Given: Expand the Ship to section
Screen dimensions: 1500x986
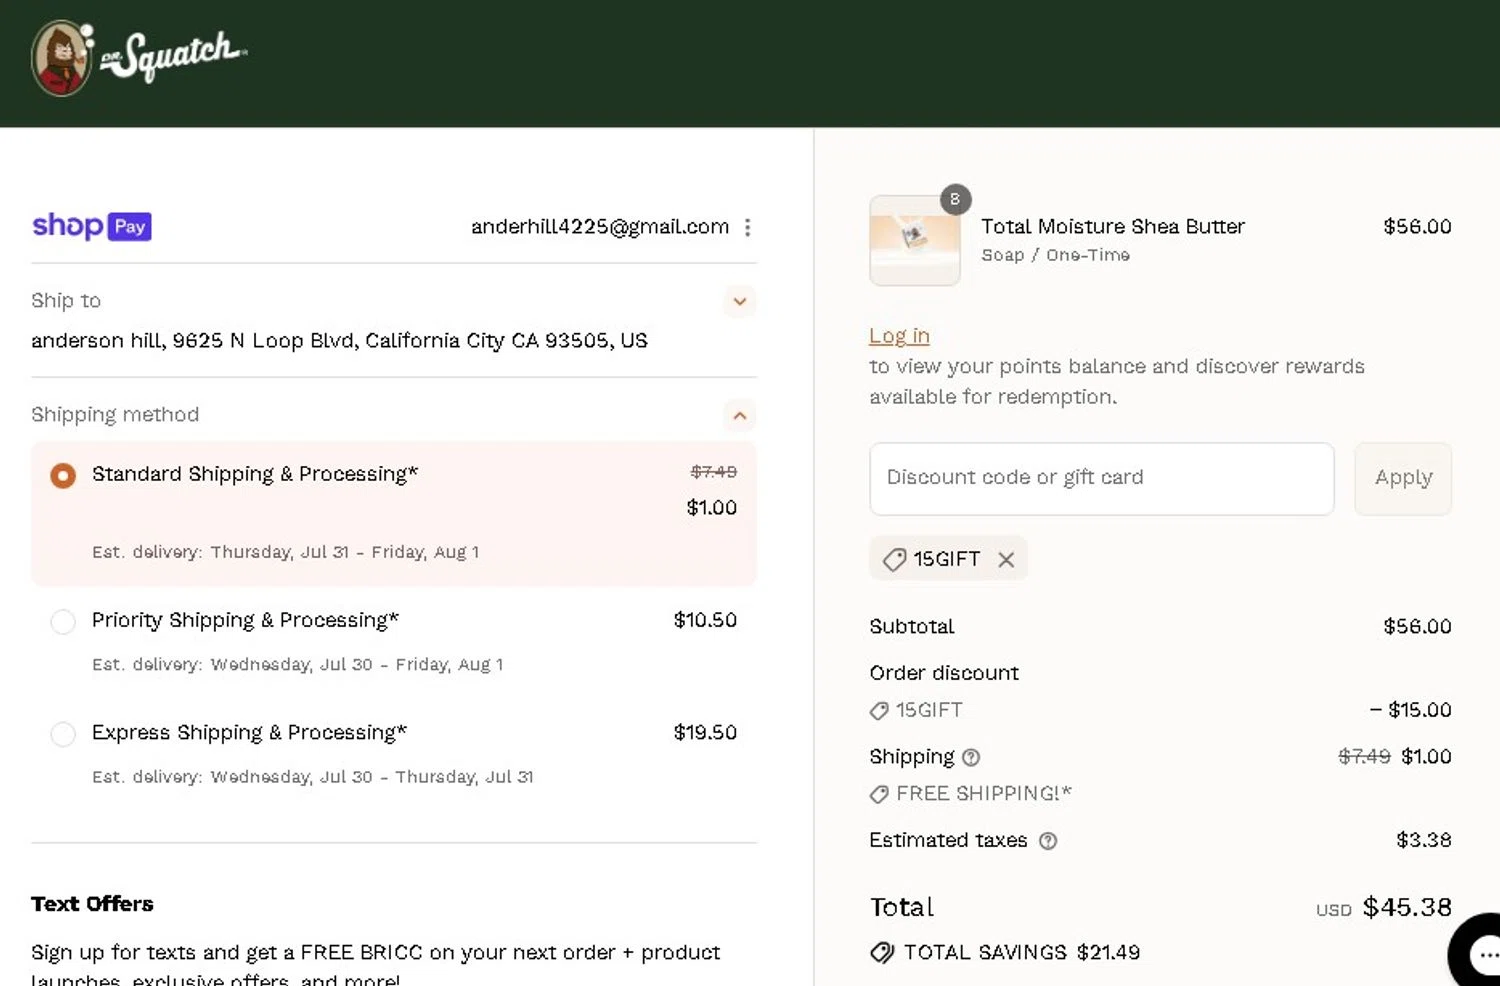Looking at the screenshot, I should coord(739,301).
